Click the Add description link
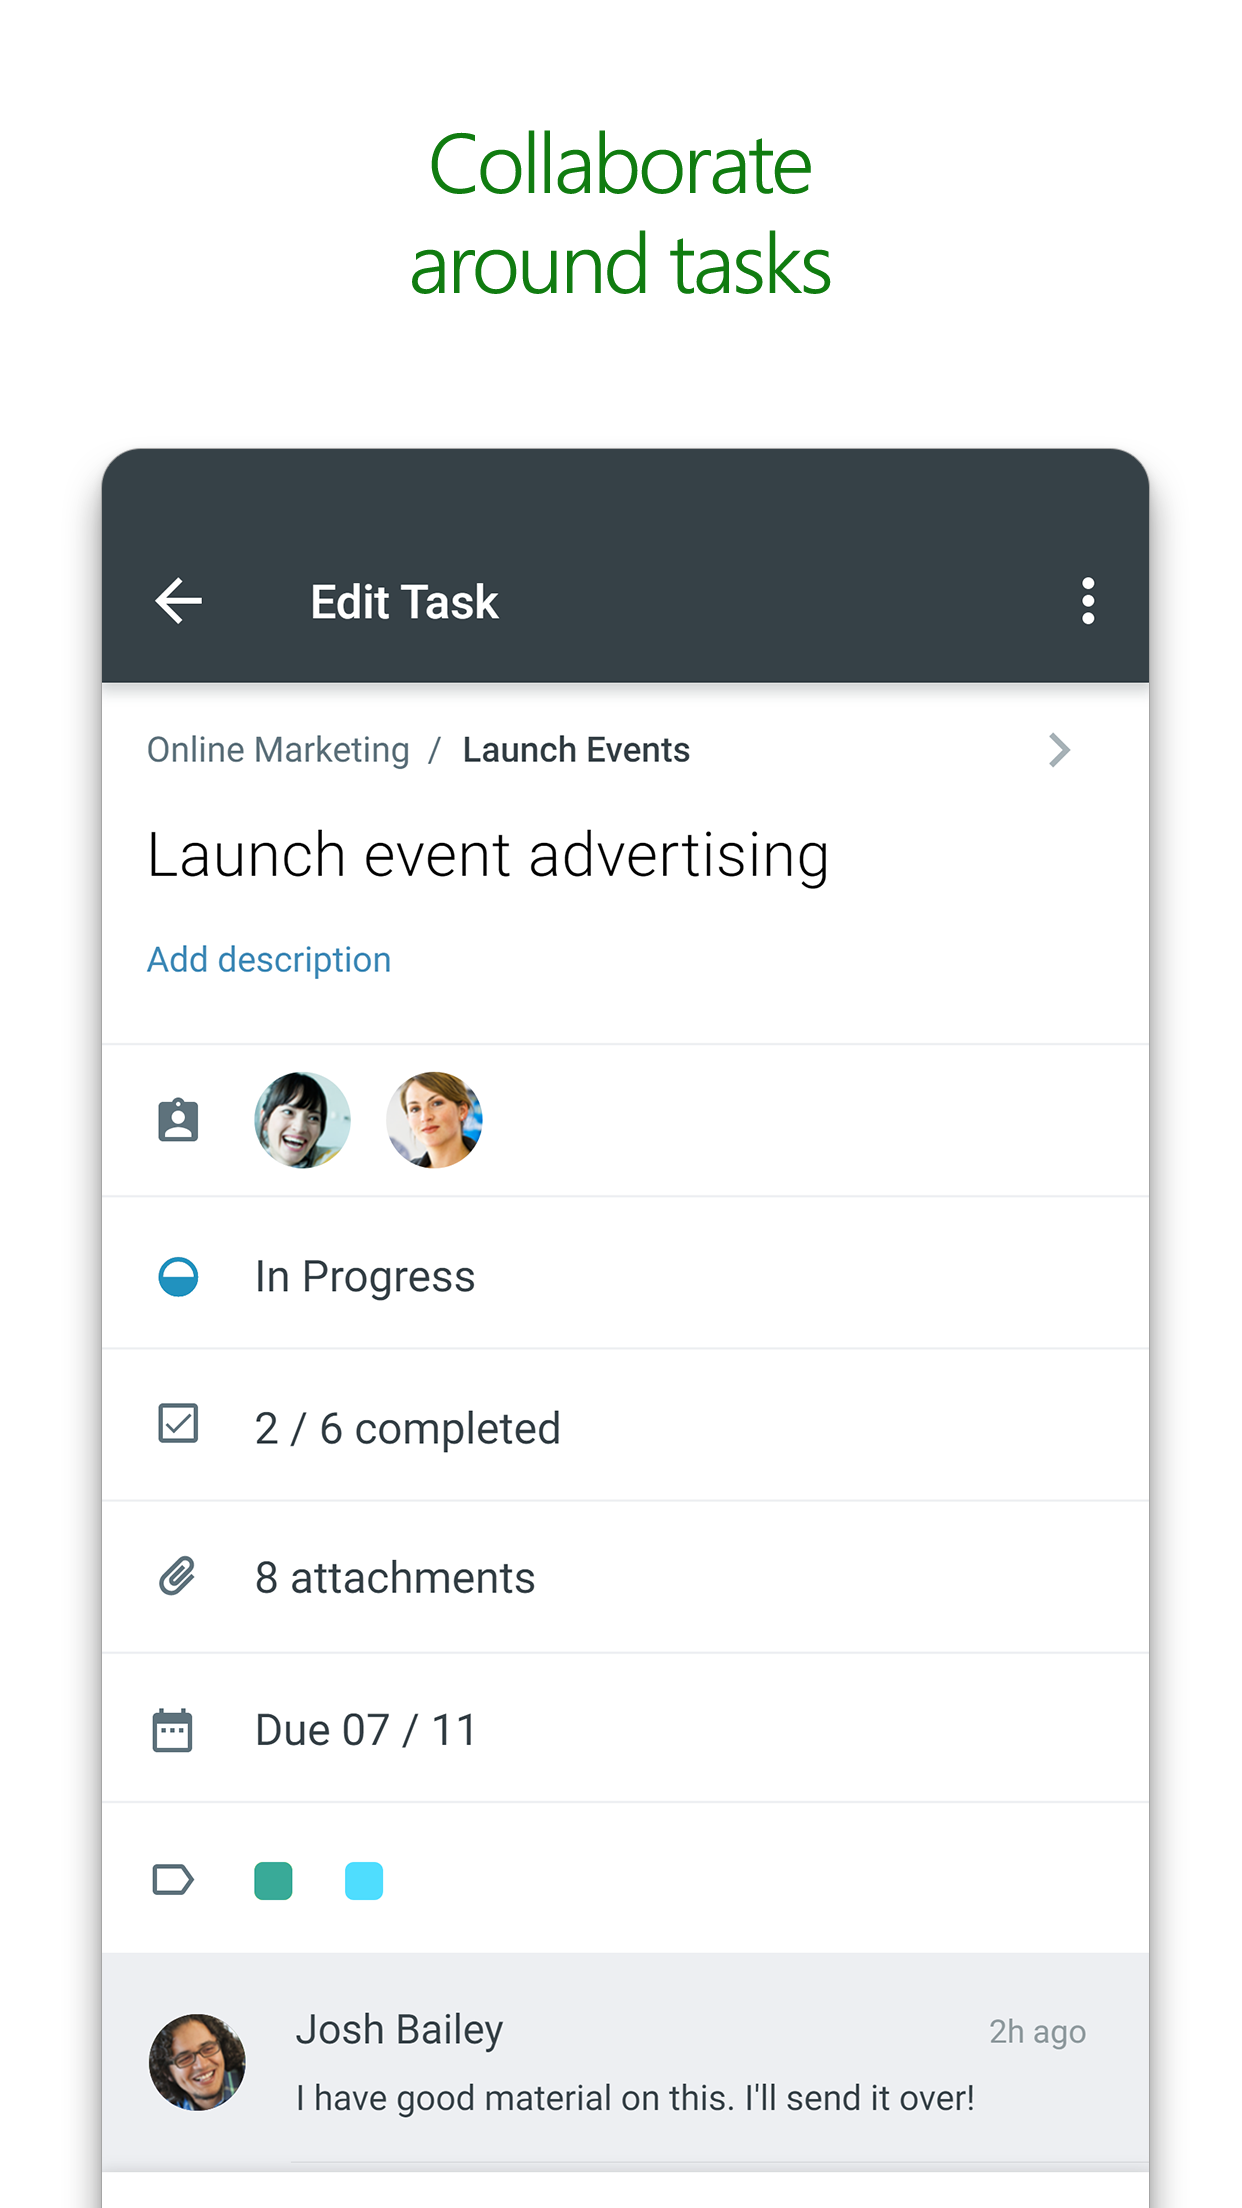1242x2208 pixels. (x=269, y=960)
